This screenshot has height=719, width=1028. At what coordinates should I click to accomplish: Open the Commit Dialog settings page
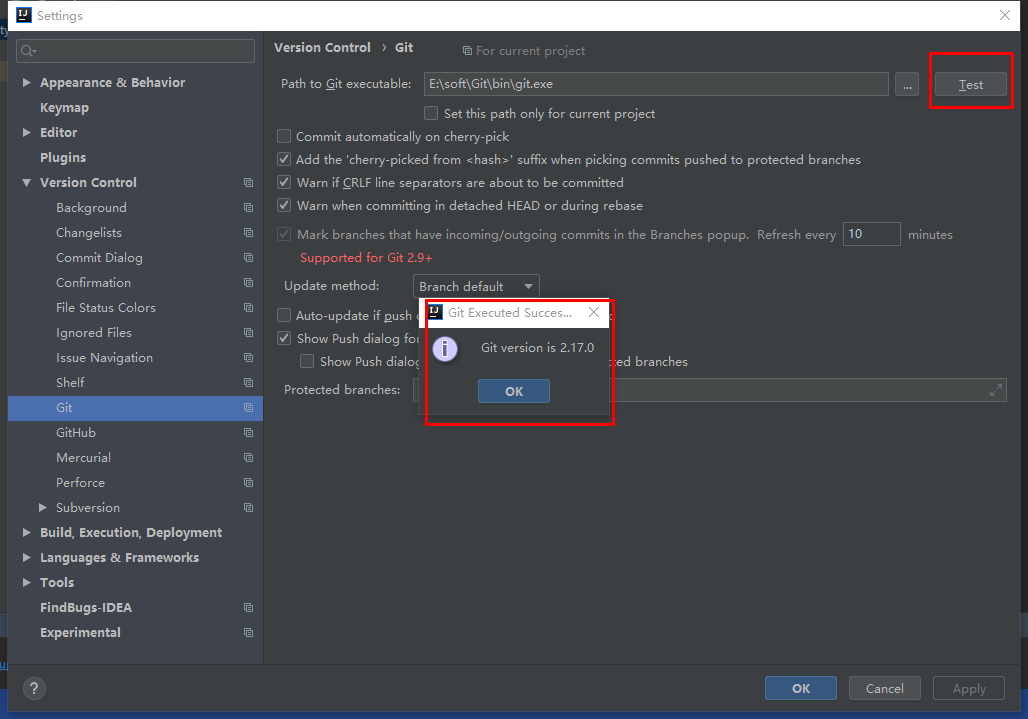point(99,258)
